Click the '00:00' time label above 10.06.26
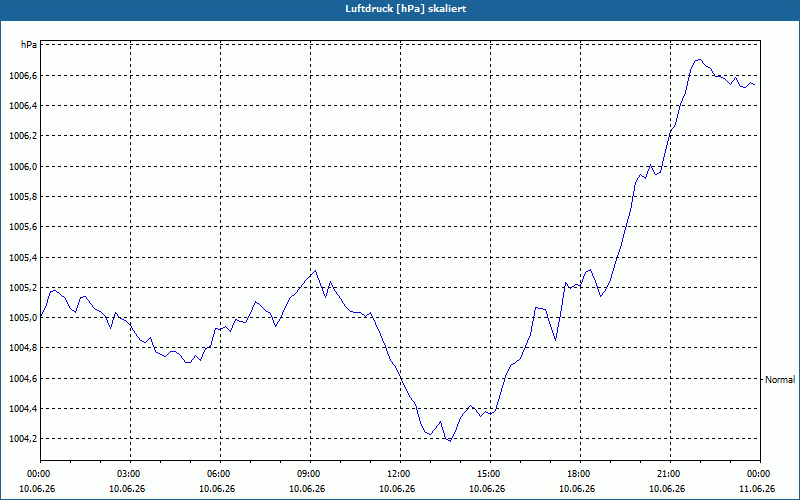Screen dimensions: 800x500 pos(37,474)
